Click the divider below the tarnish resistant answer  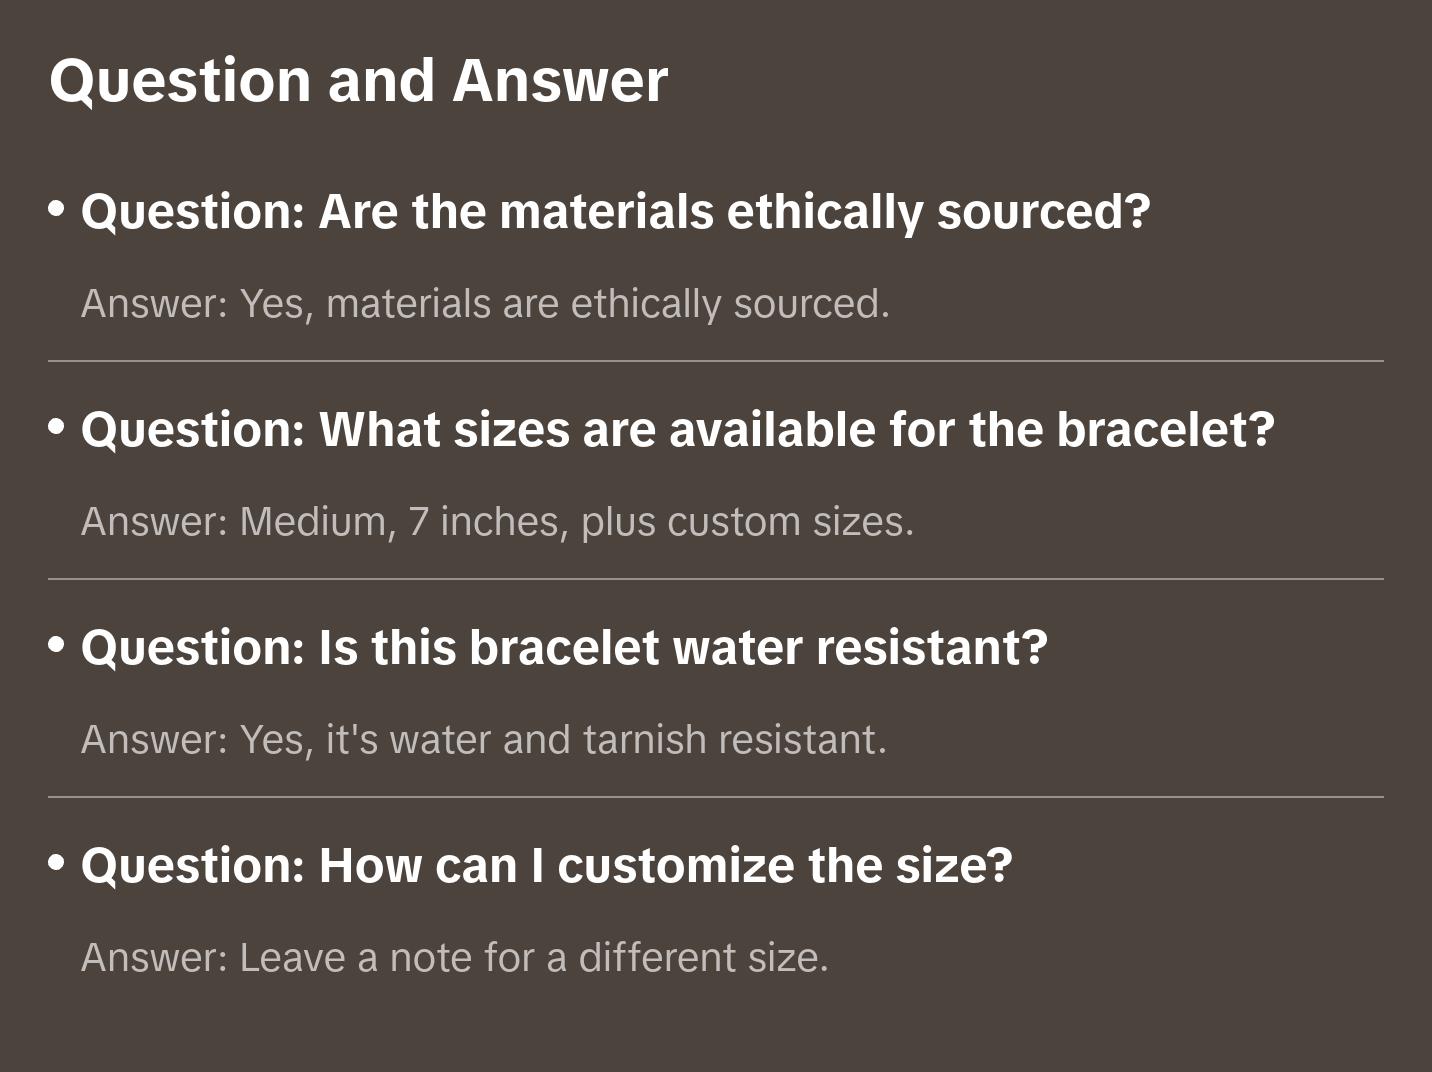pos(716,797)
